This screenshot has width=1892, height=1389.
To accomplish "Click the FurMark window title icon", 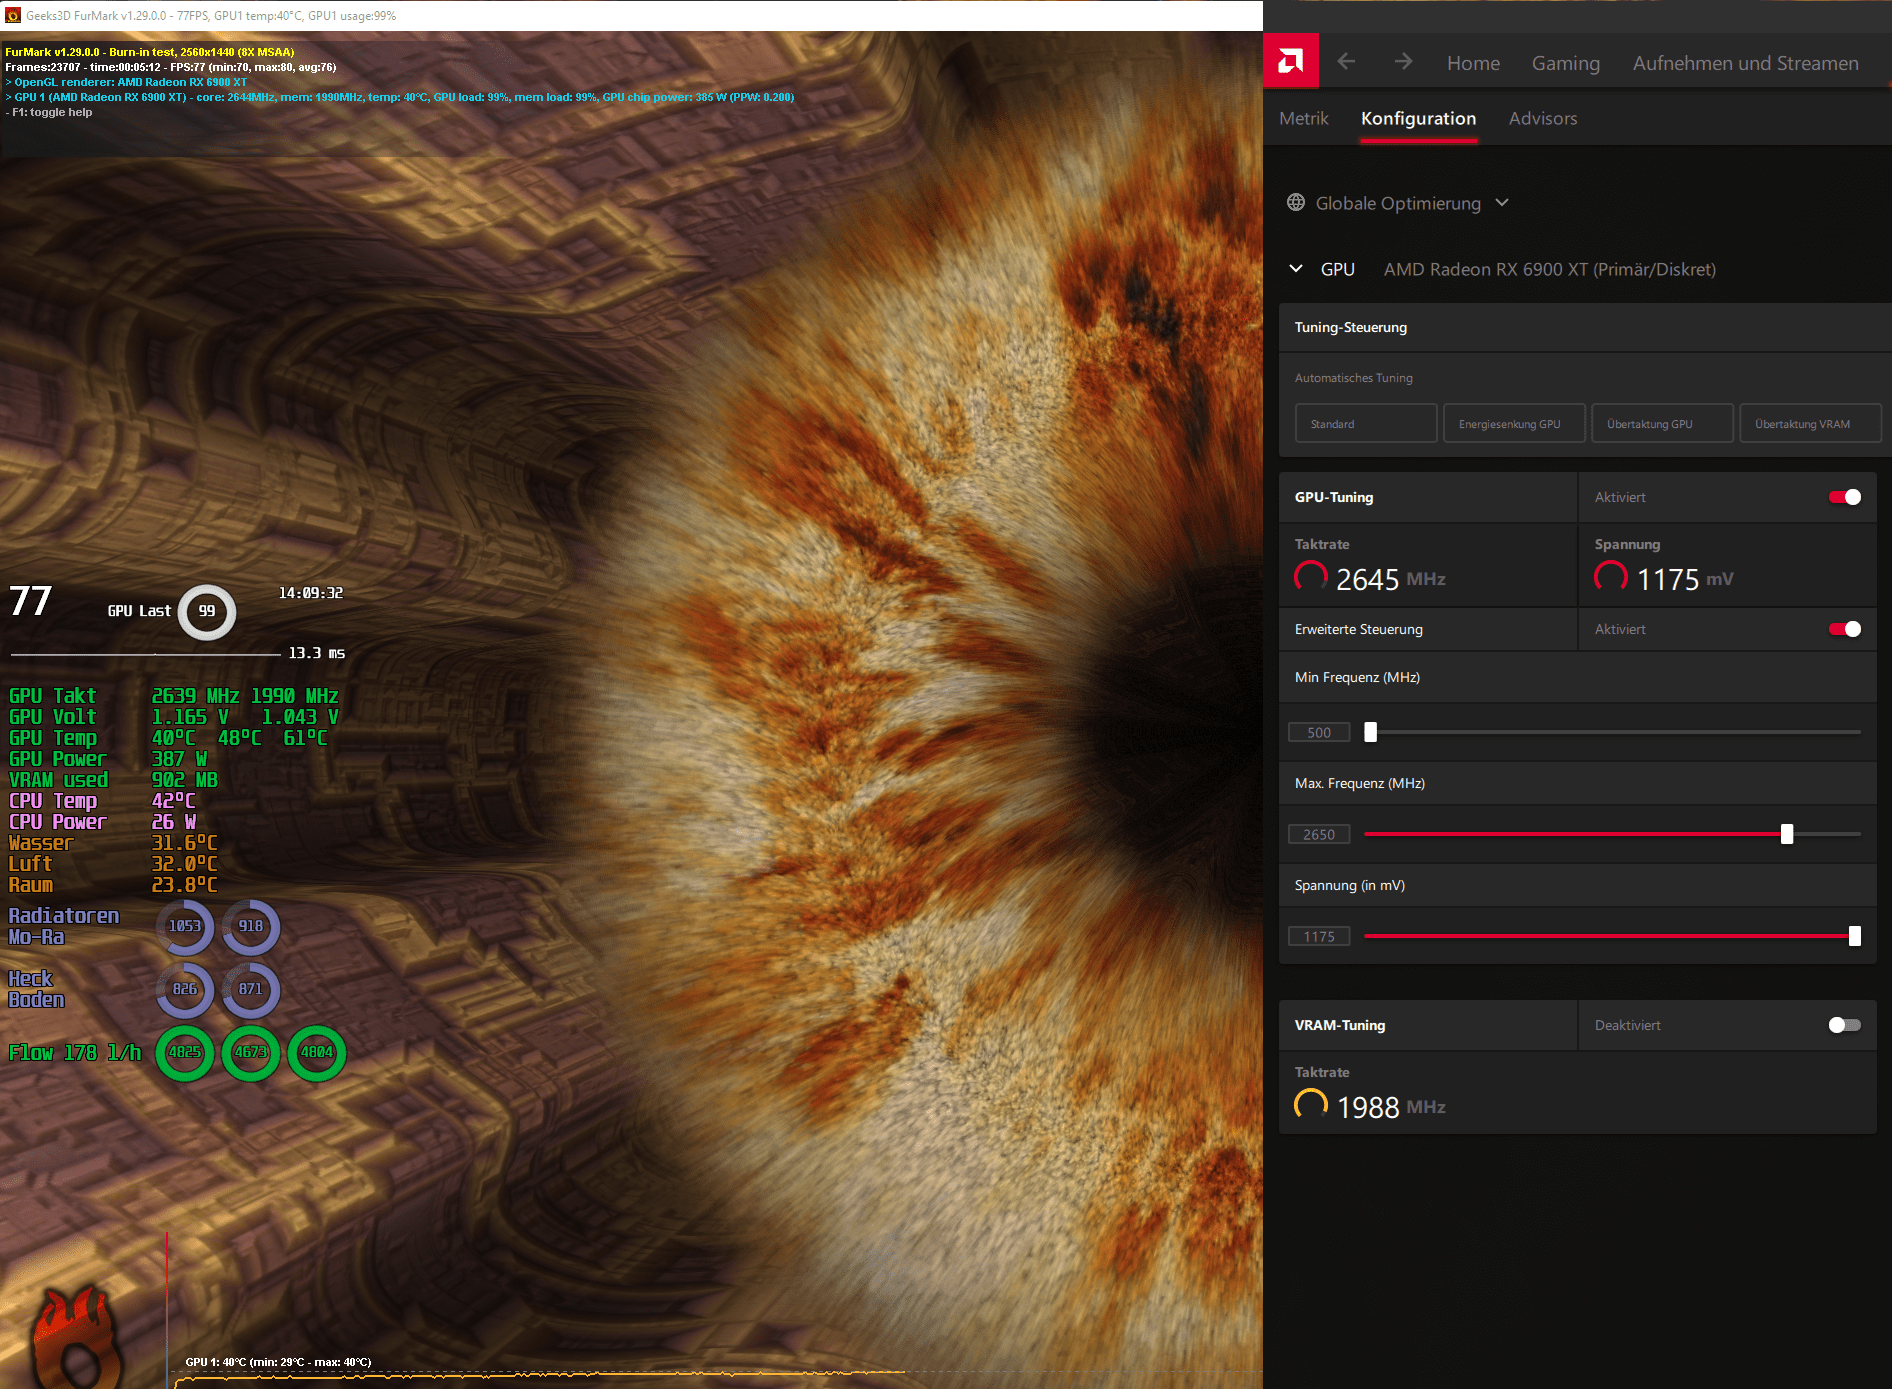I will coord(13,15).
